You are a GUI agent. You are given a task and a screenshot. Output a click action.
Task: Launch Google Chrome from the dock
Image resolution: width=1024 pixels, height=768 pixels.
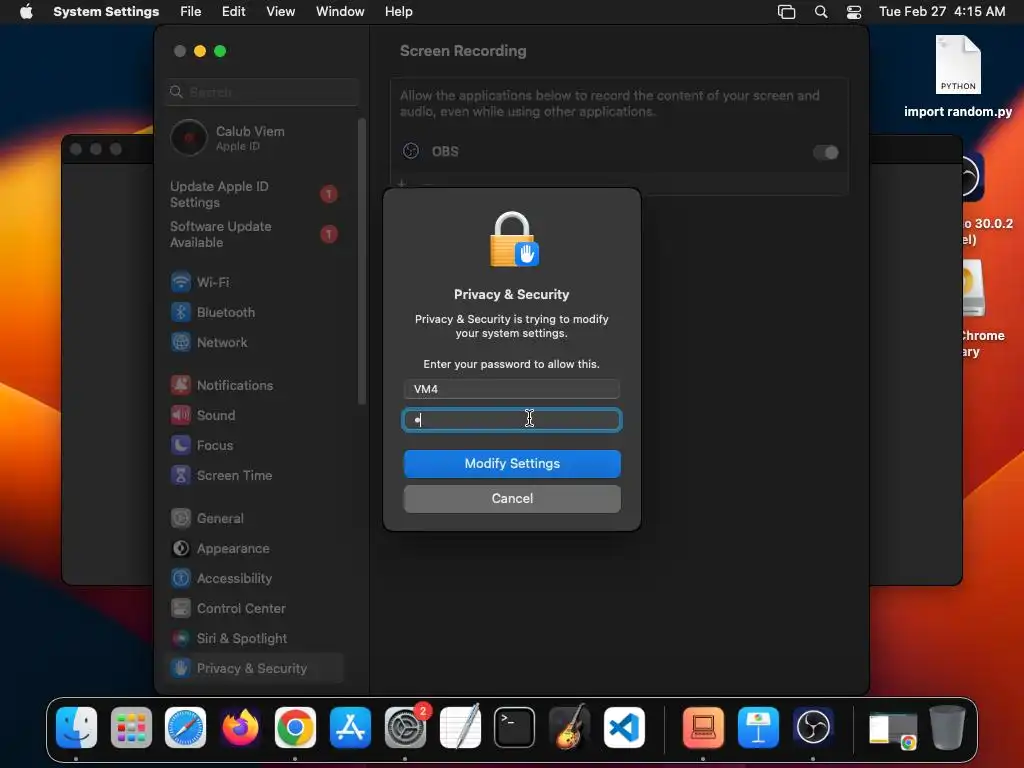point(295,728)
